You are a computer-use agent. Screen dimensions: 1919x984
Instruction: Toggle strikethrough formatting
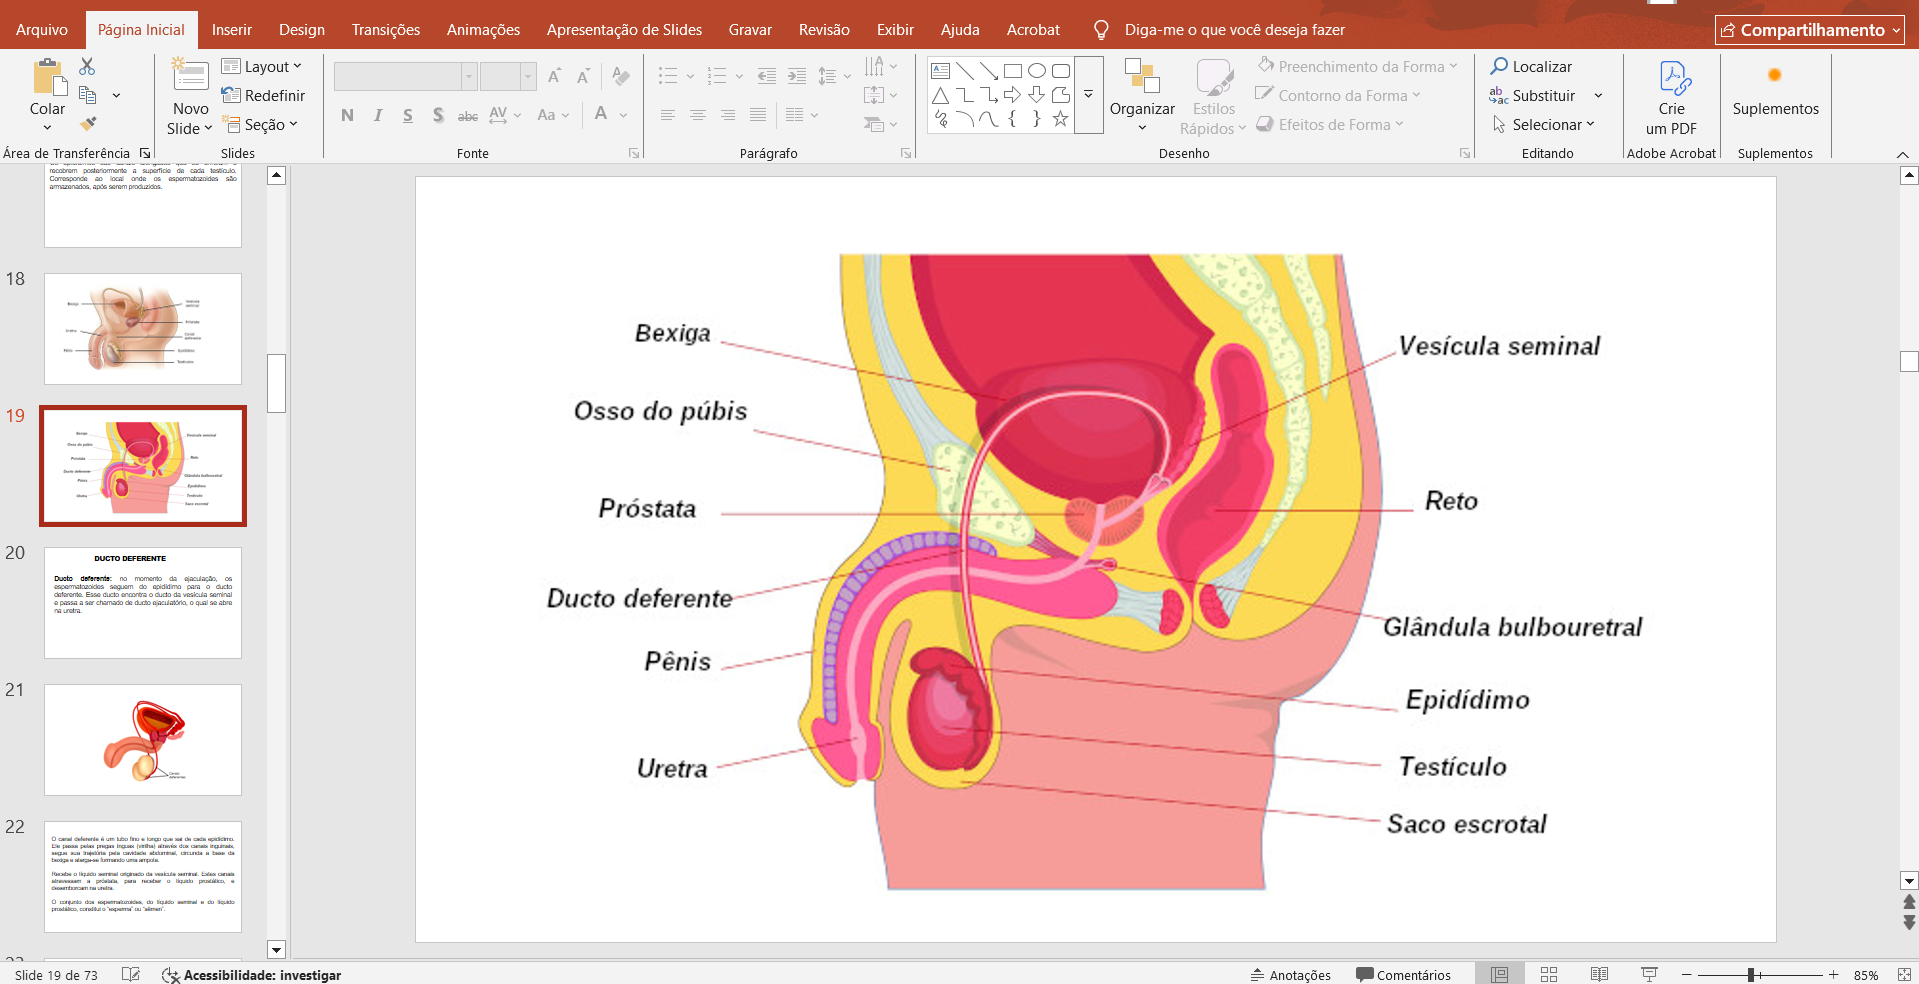[468, 116]
